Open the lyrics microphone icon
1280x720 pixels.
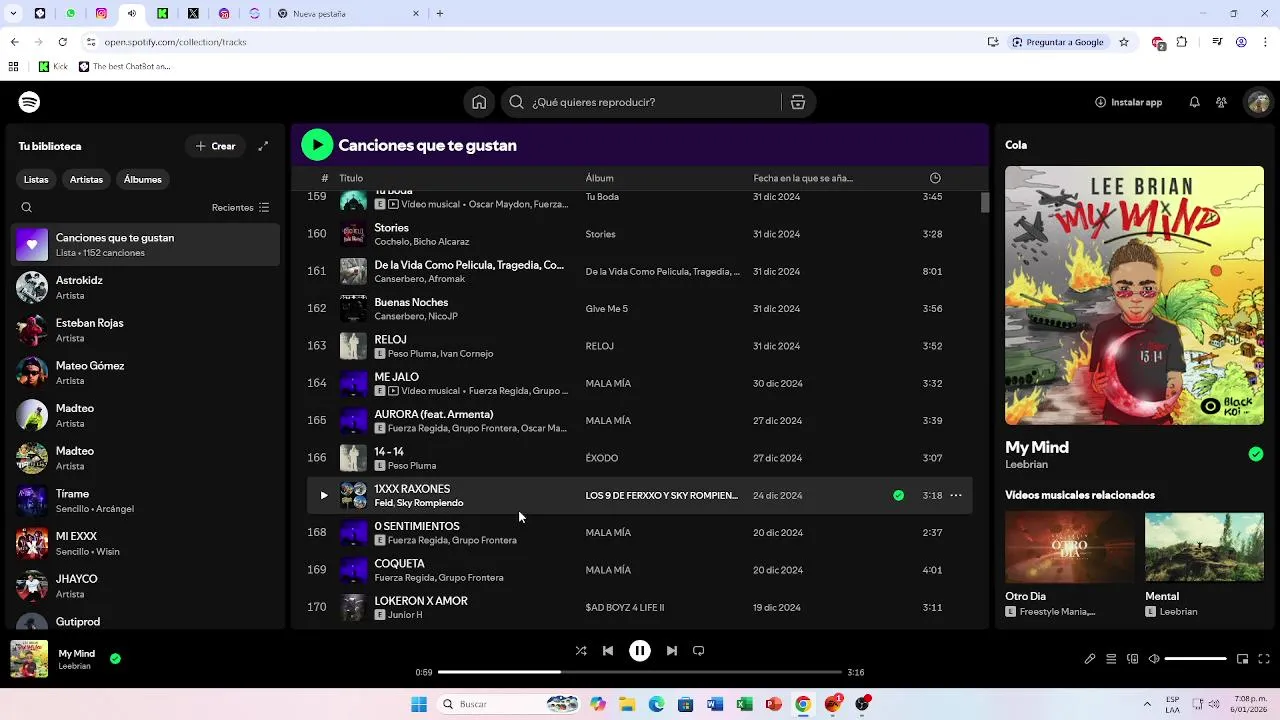1090,659
